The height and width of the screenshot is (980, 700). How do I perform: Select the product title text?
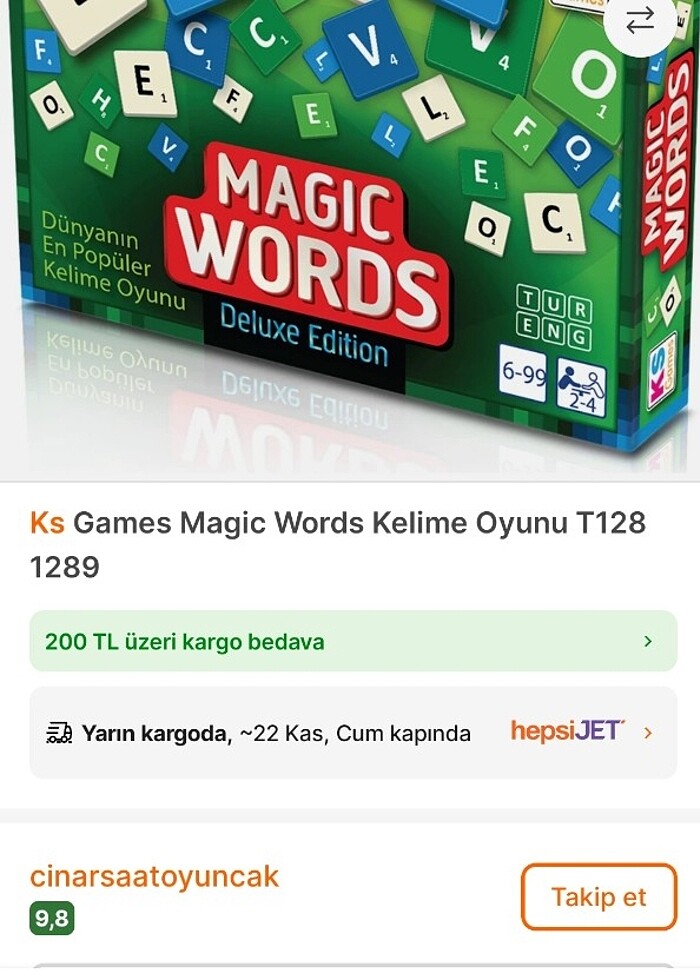point(338,544)
